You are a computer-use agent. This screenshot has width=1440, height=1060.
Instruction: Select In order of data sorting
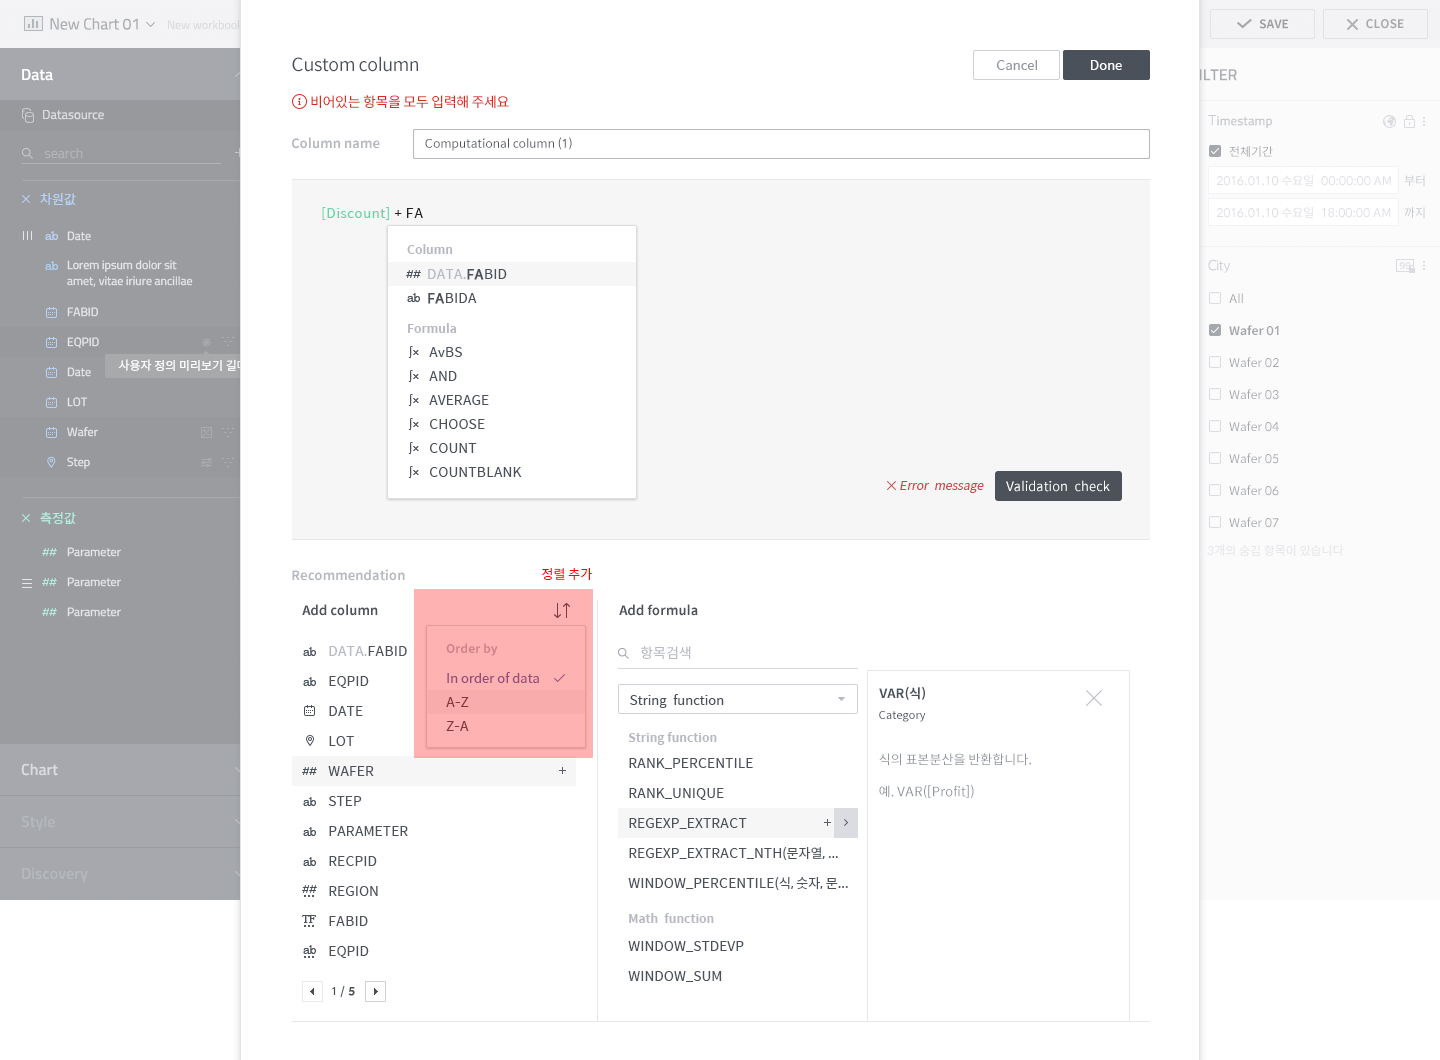pyautogui.click(x=506, y=678)
